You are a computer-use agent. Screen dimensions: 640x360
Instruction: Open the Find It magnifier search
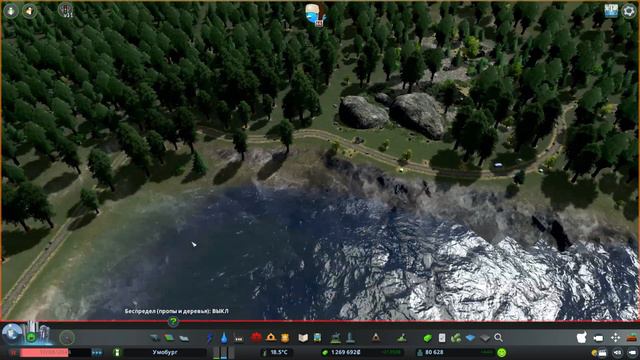[498, 338]
